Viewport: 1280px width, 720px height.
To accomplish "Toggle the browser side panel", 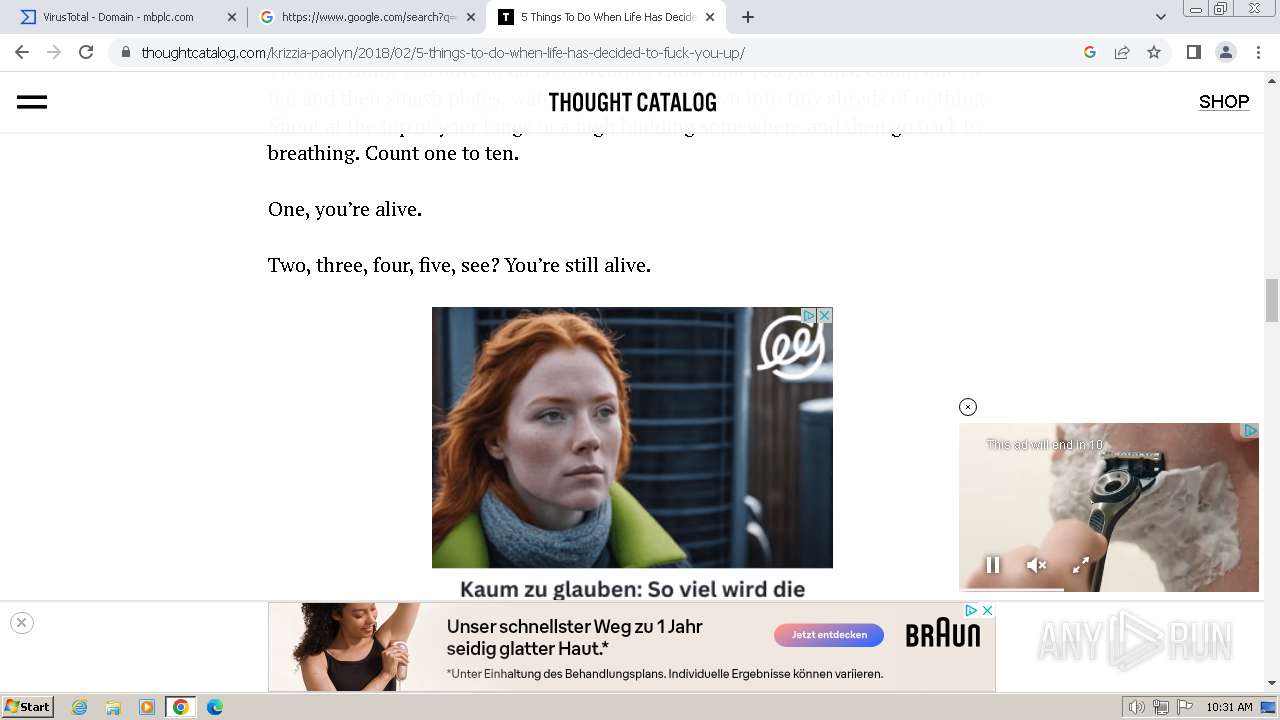I will tap(1193, 52).
